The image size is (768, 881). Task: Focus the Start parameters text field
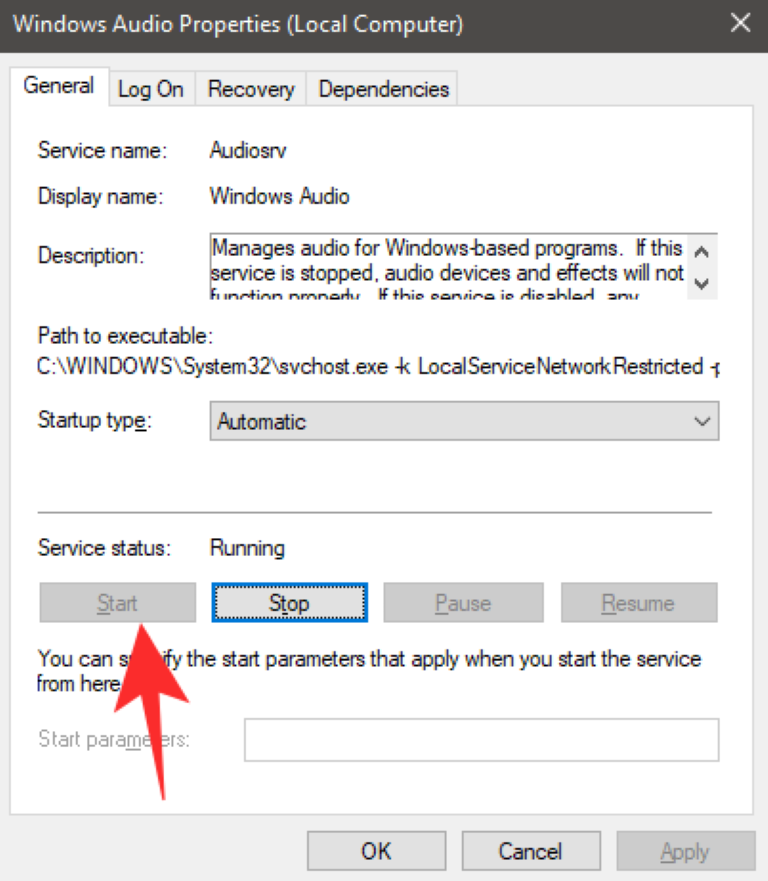click(481, 740)
